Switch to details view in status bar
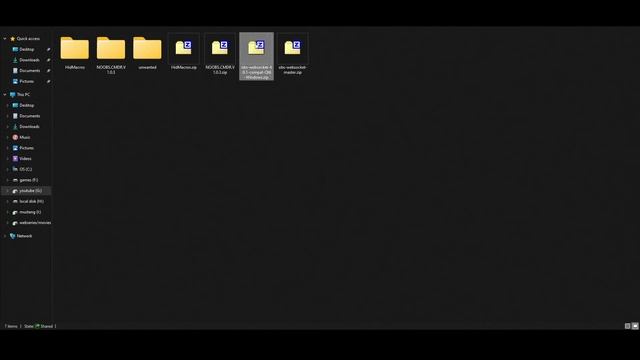This screenshot has height=360, width=640. click(x=628, y=326)
